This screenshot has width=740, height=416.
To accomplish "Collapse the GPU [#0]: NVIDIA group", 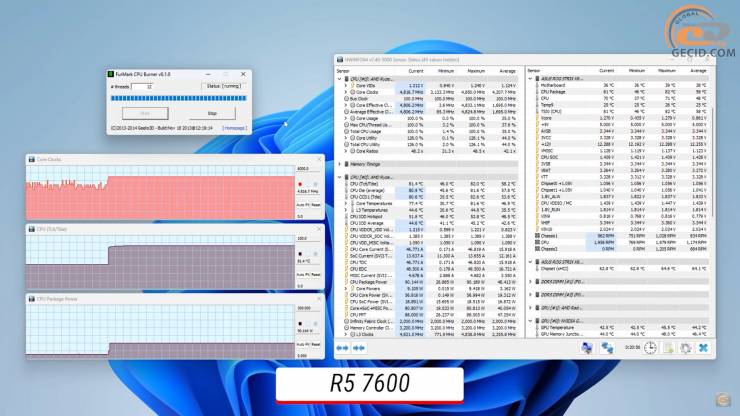I will click(530, 321).
